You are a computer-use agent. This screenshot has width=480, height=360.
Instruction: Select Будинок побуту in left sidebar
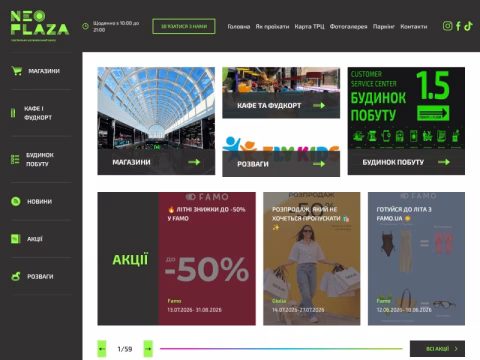pyautogui.click(x=41, y=159)
